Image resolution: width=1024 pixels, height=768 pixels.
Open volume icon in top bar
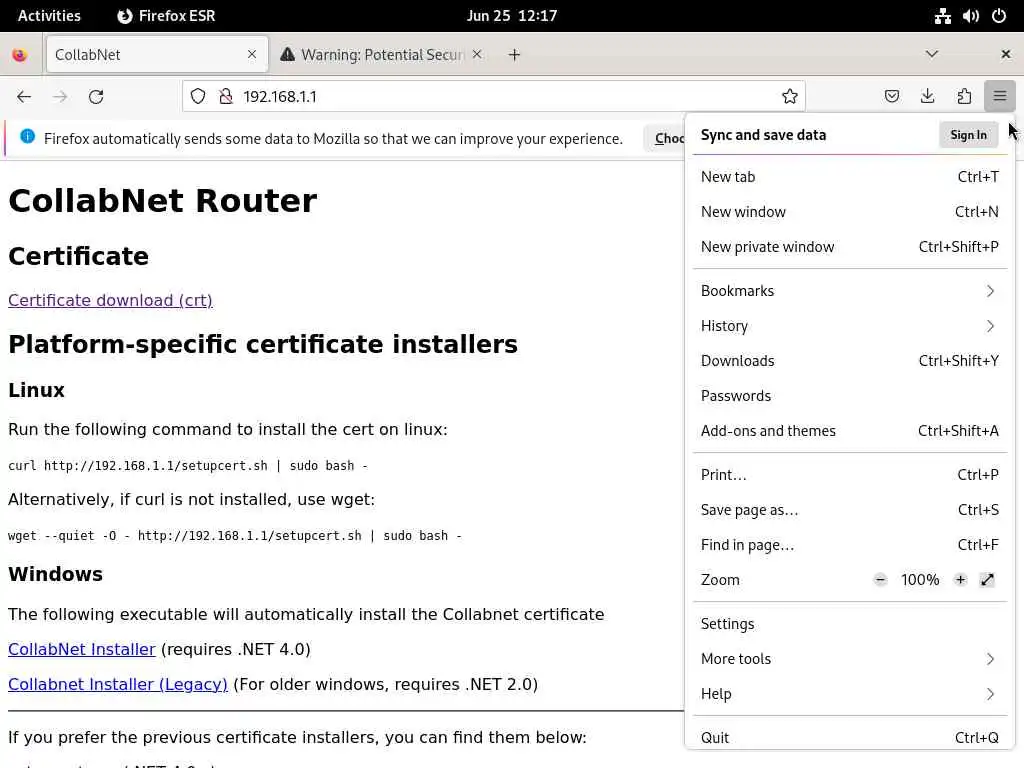click(970, 16)
